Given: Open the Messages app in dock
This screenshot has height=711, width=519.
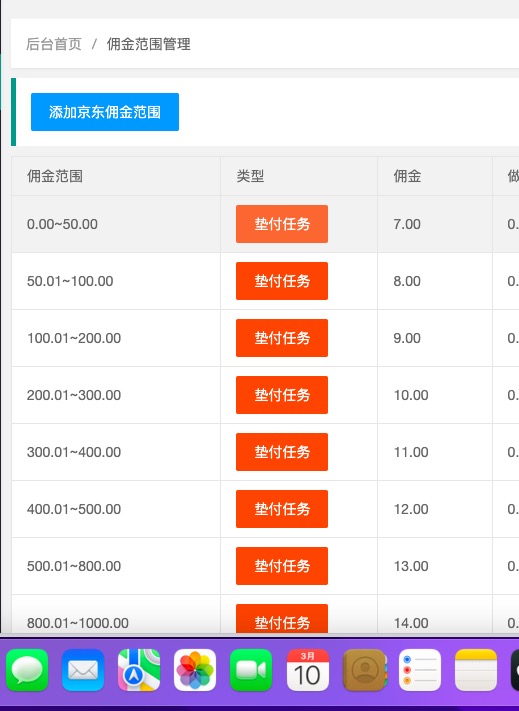Looking at the screenshot, I should click(27, 670).
